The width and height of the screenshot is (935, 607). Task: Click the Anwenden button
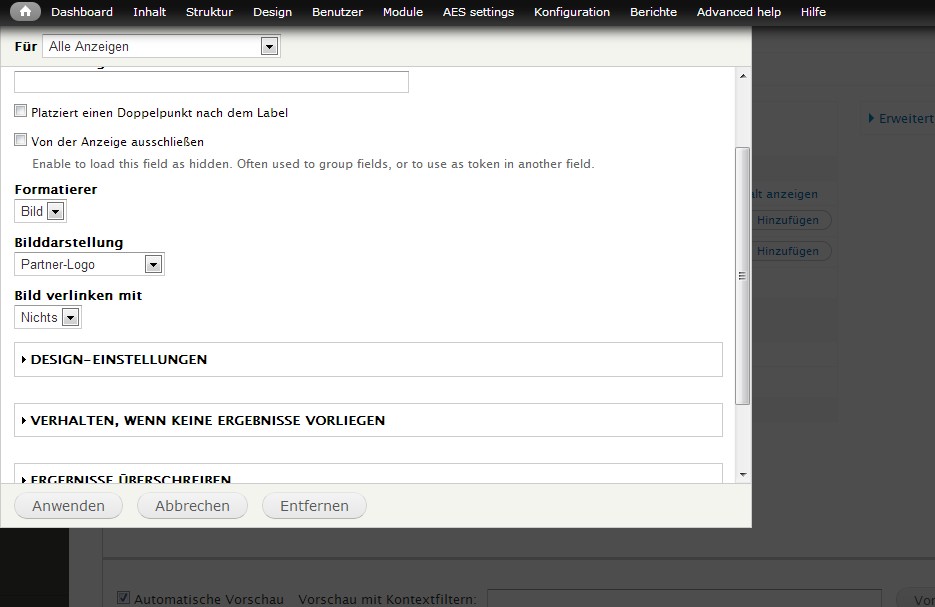pos(68,506)
